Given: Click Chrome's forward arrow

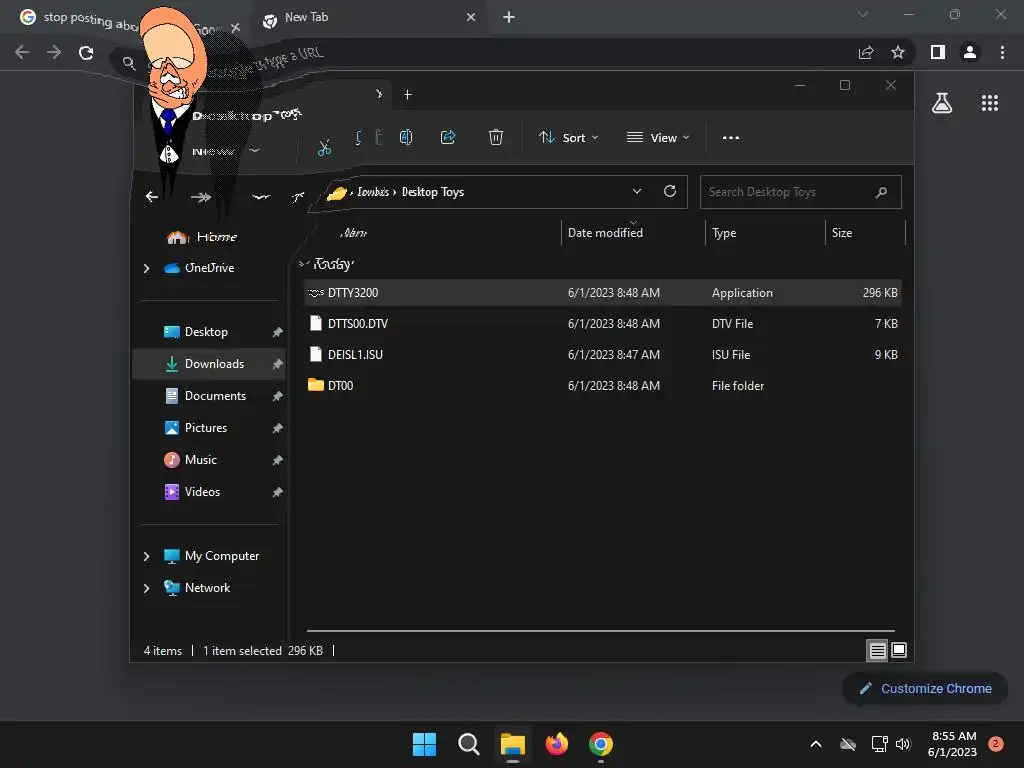Looking at the screenshot, I should click(x=54, y=52).
